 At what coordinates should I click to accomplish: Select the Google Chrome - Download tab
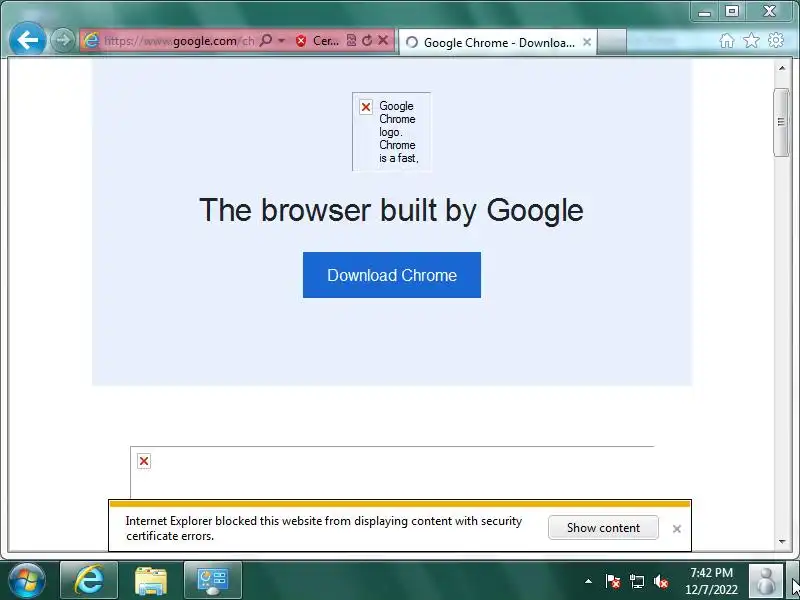pos(497,42)
